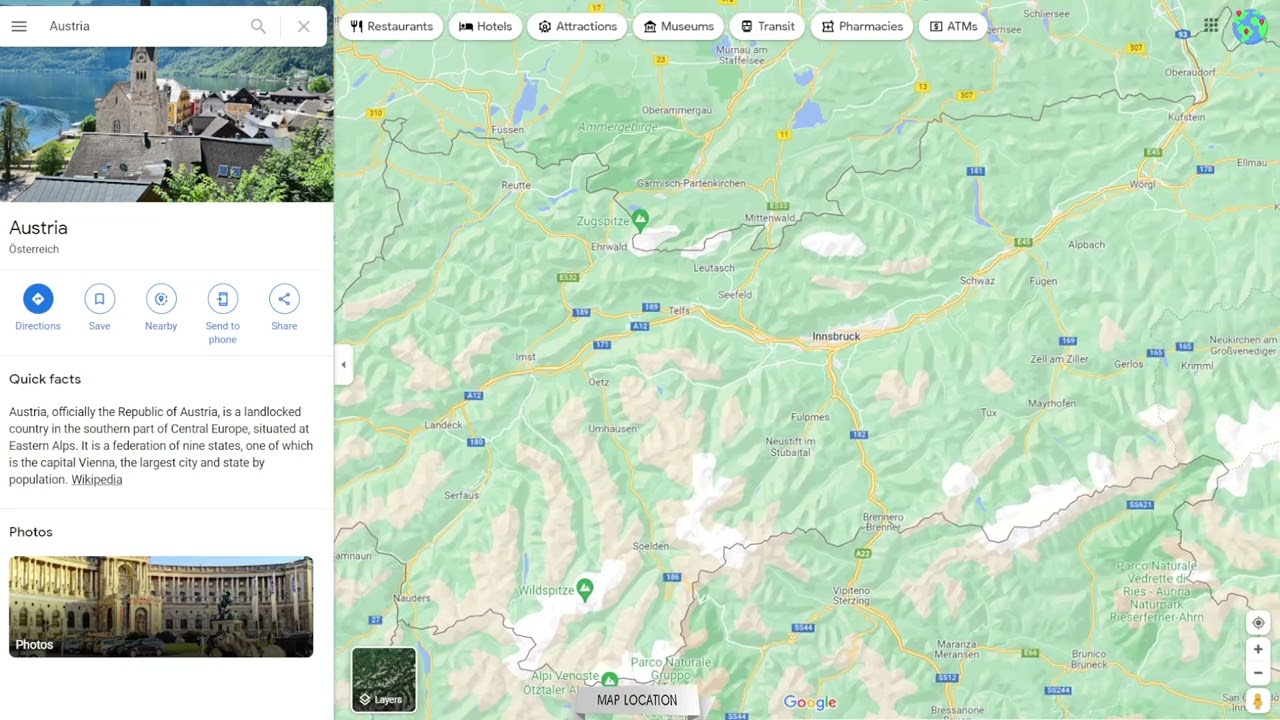This screenshot has width=1280, height=720.
Task: Search Nearby places icon
Action: (x=161, y=299)
